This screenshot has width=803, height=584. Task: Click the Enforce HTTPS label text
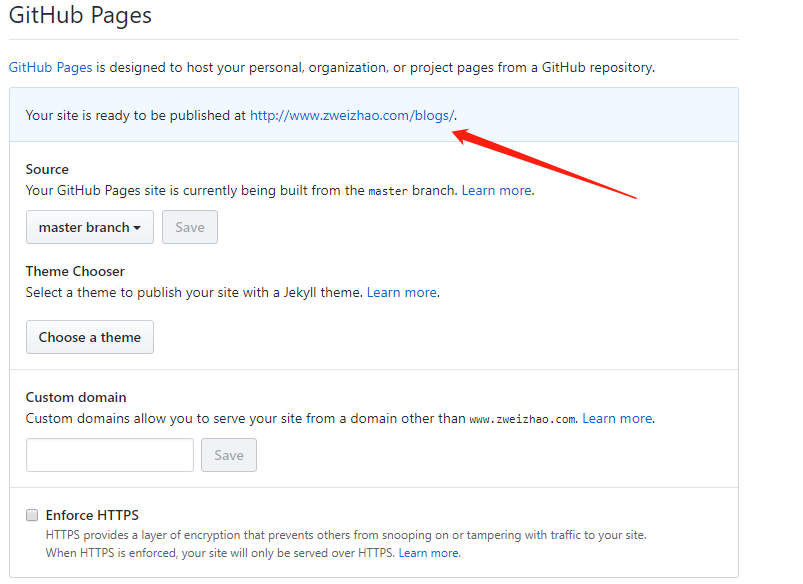(x=92, y=515)
